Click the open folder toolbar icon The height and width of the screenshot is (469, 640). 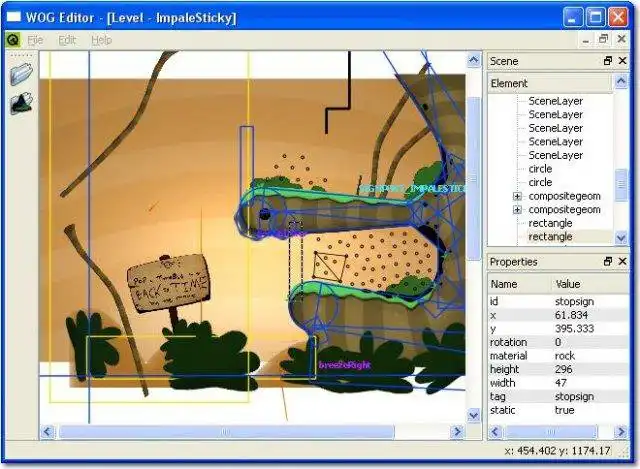(x=21, y=74)
